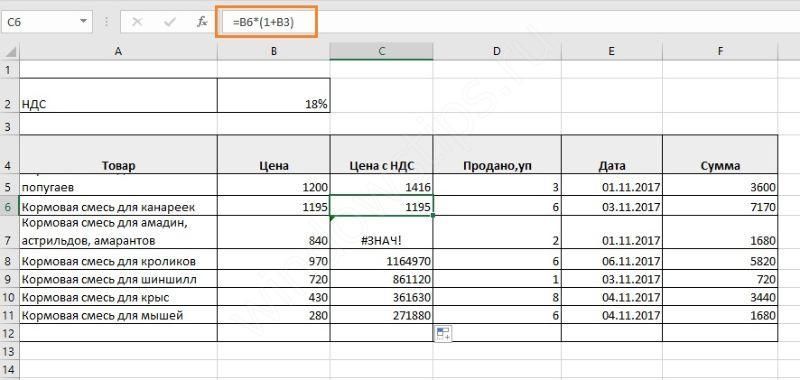
Task: Select the sum cell 720
Action: pyautogui.click(x=720, y=278)
